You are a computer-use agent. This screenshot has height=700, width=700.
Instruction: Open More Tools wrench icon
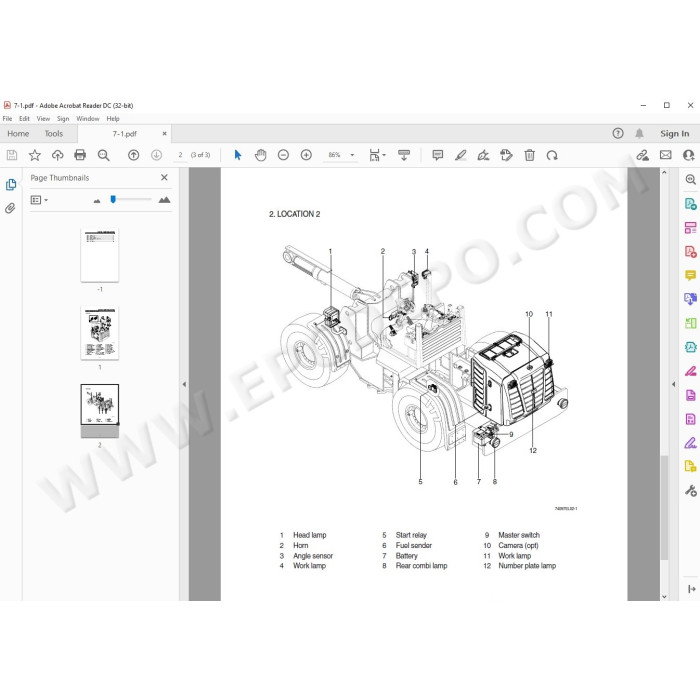(x=691, y=490)
